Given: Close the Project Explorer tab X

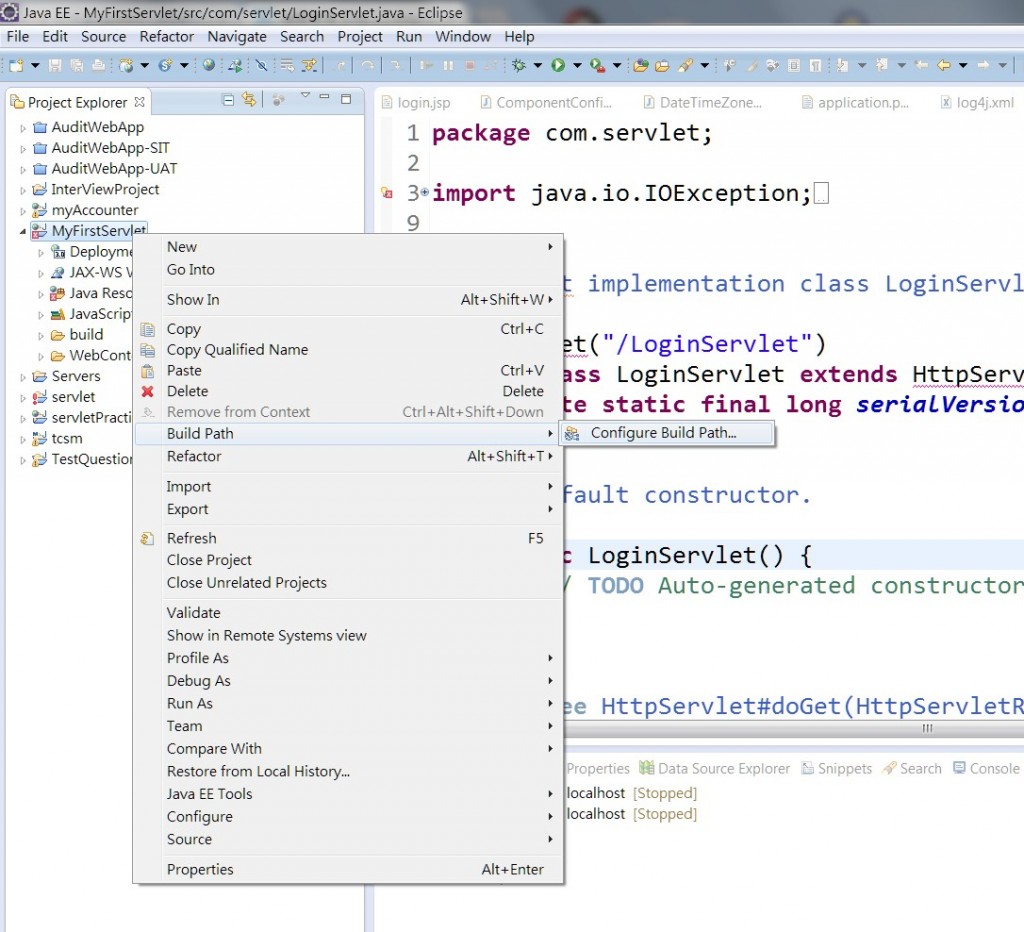Looking at the screenshot, I should point(139,102).
